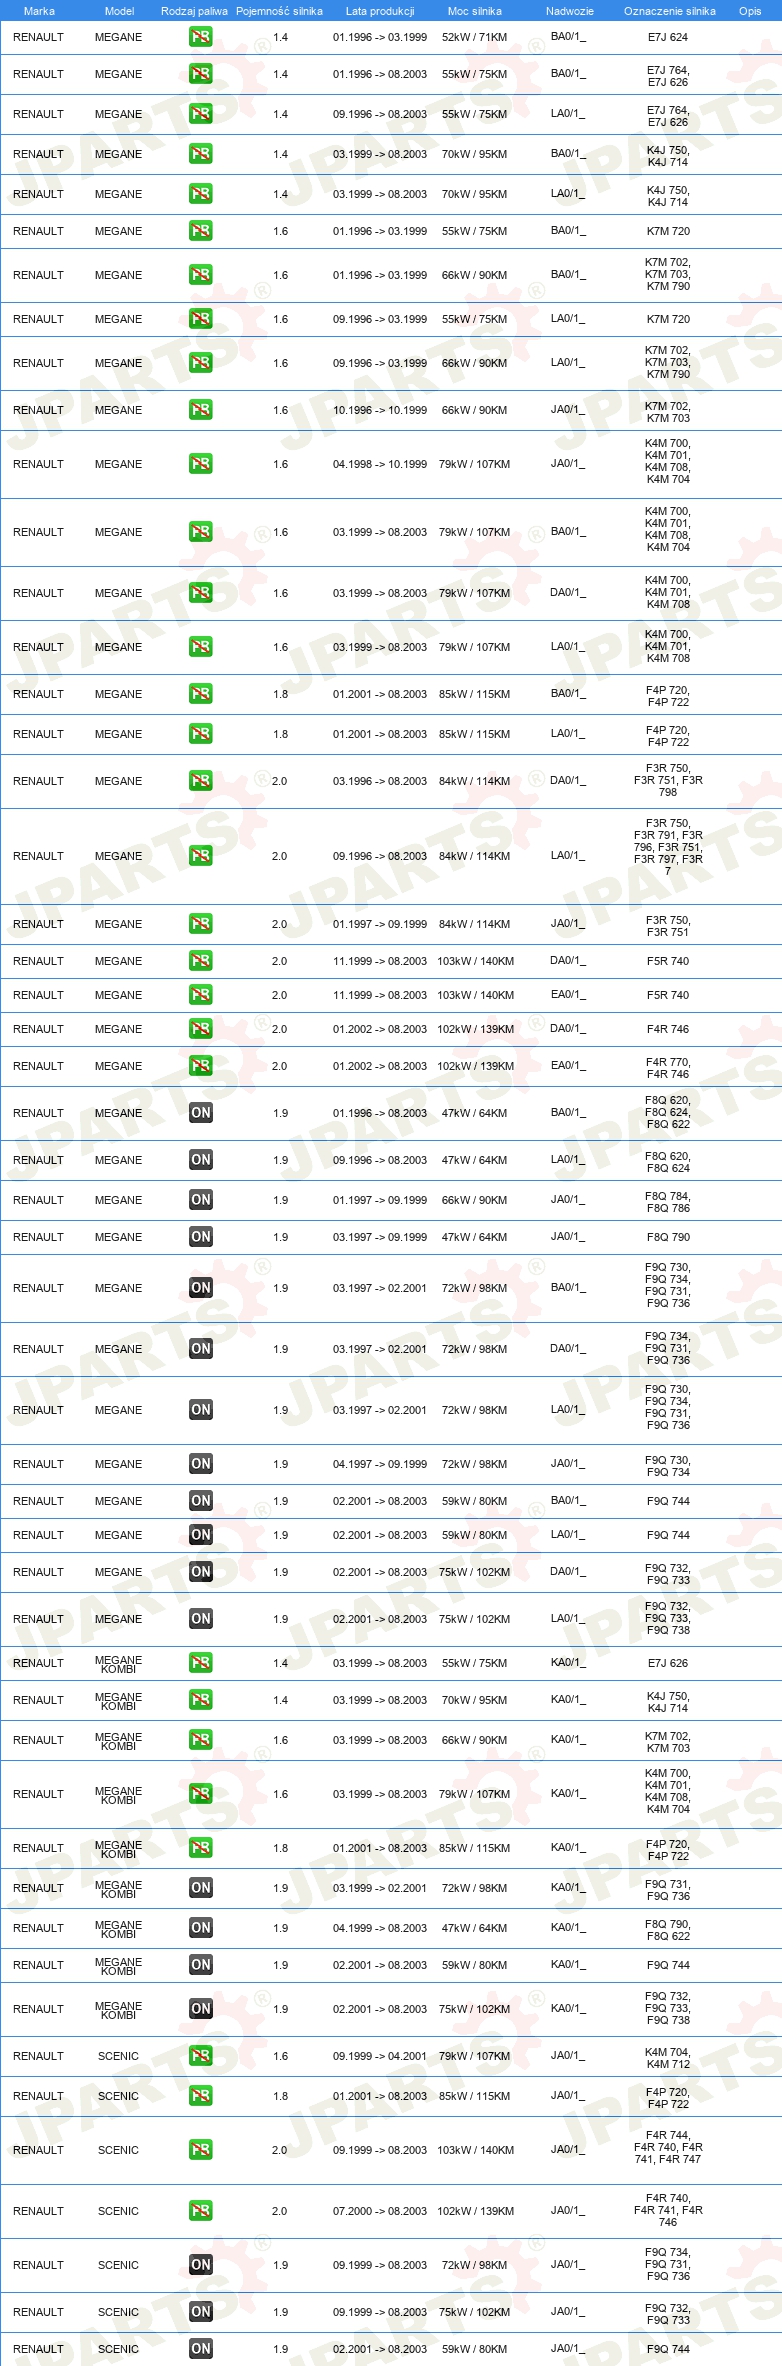The height and width of the screenshot is (2366, 782).
Task: Click petrol icon in Scenic 1.8 row
Action: click(200, 2096)
